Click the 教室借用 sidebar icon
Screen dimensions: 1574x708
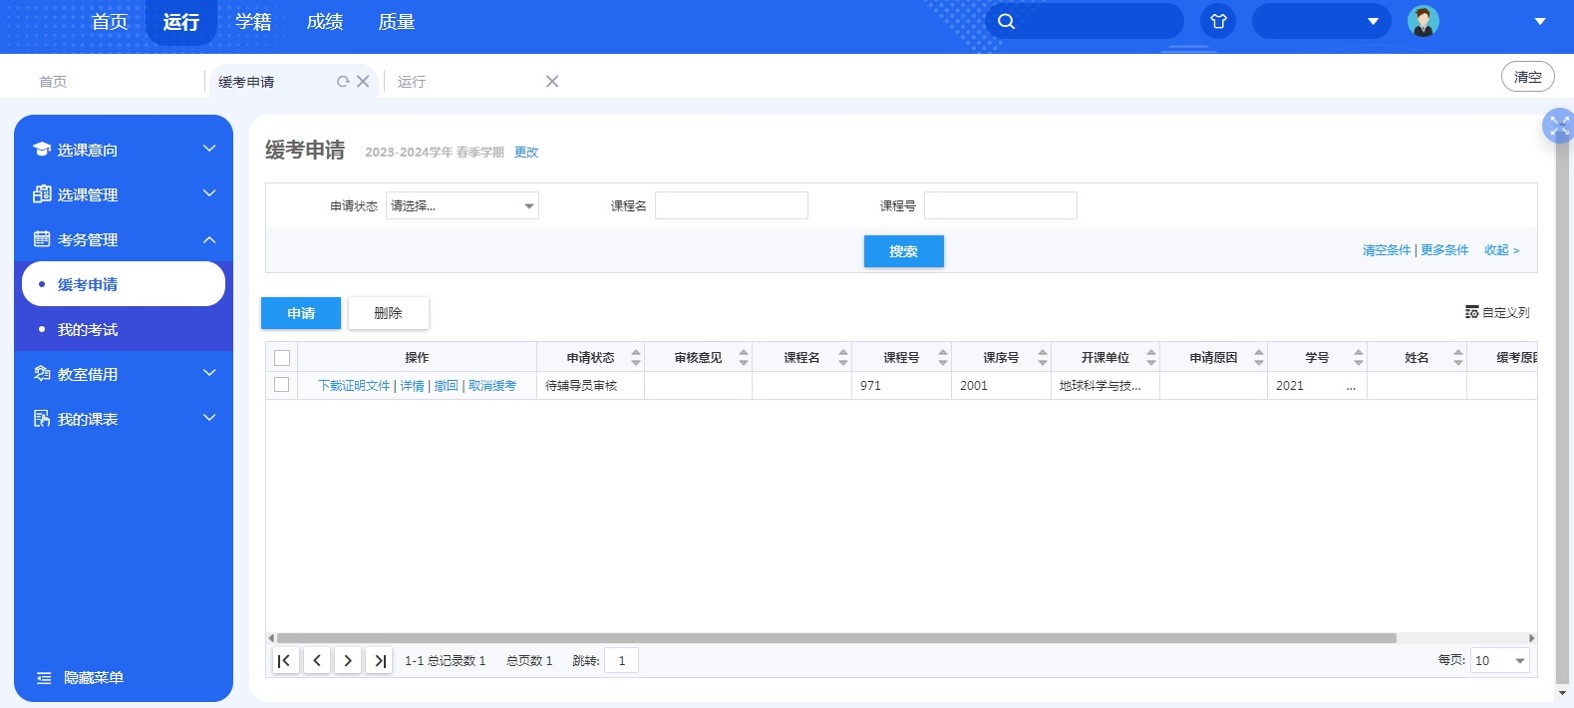pyautogui.click(x=42, y=374)
